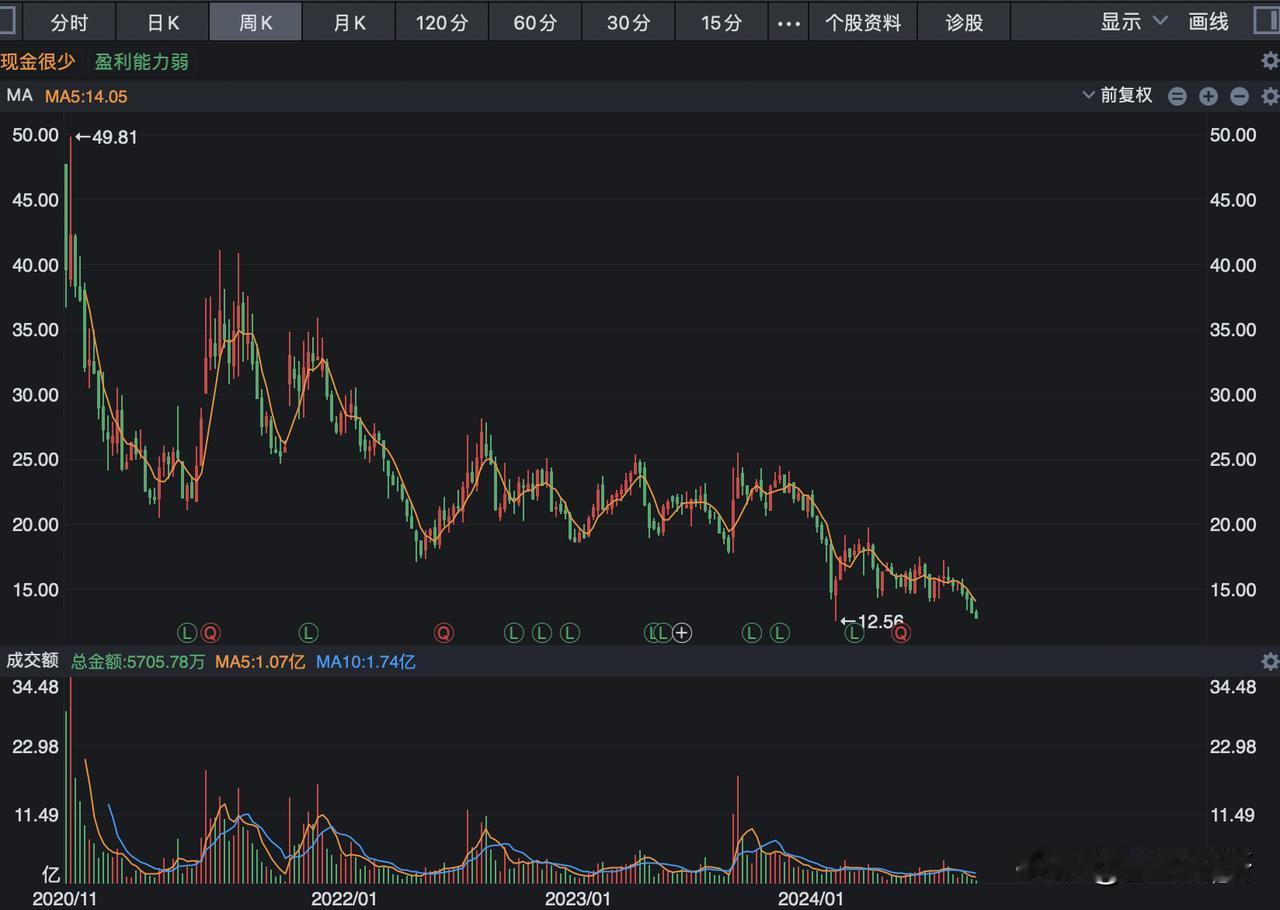
Task: Select the 60分 period tab
Action: (534, 22)
